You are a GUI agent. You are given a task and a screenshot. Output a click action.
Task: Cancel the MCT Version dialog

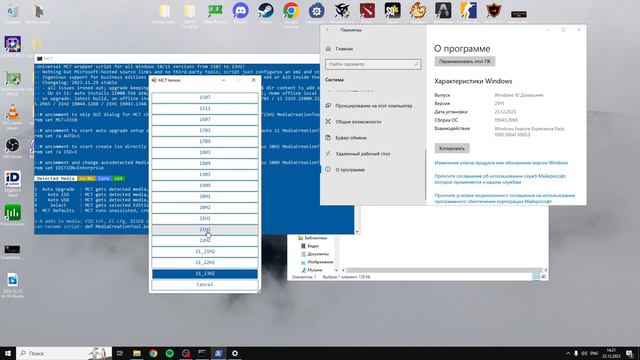click(x=205, y=284)
